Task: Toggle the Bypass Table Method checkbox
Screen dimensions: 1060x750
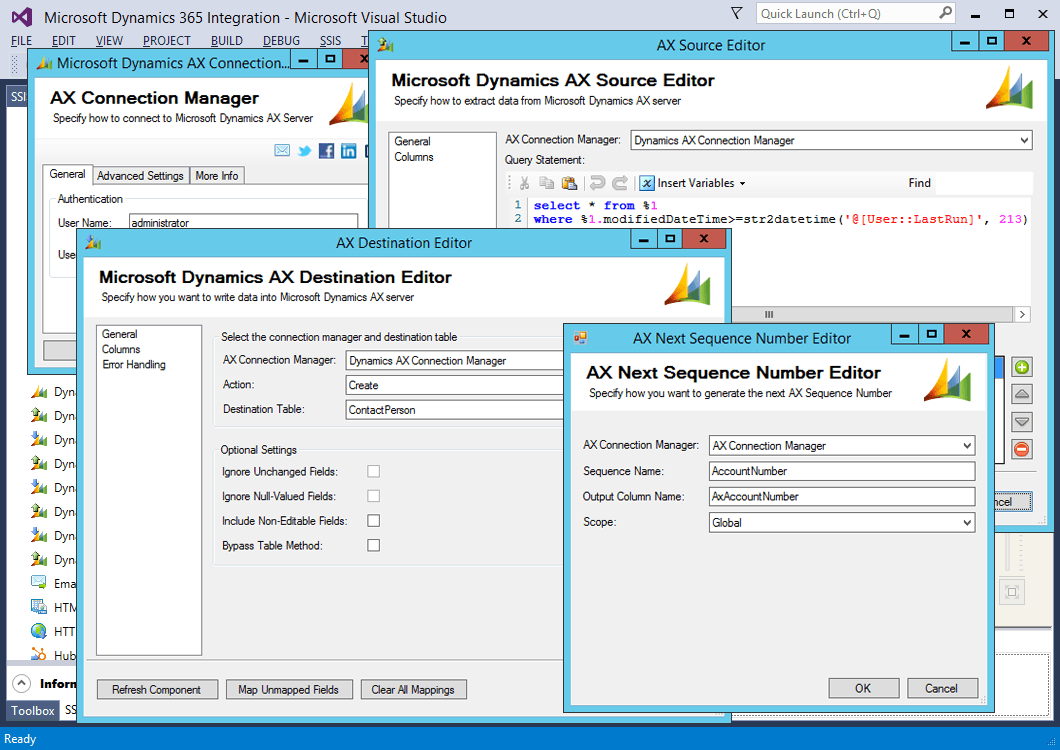Action: (x=373, y=545)
